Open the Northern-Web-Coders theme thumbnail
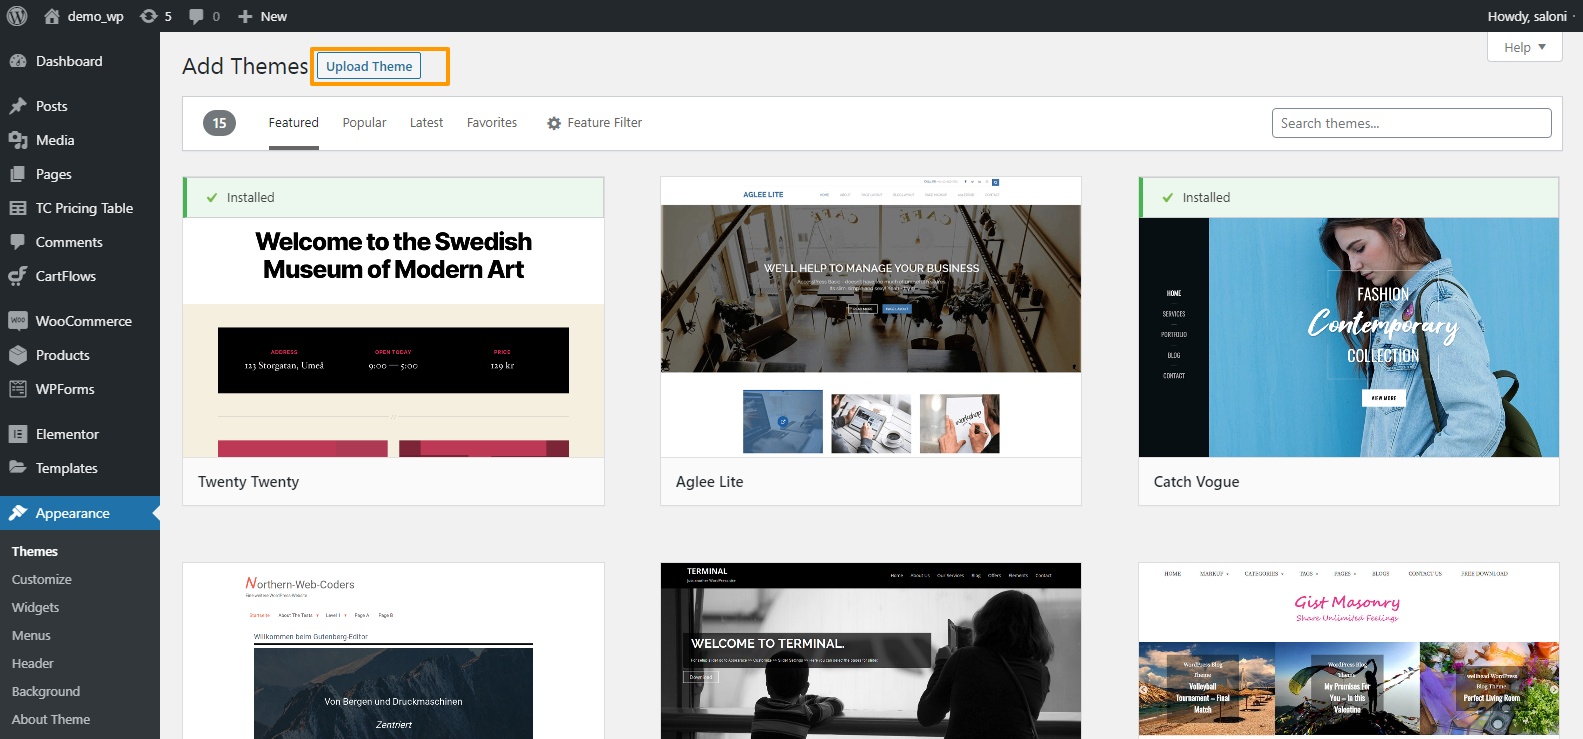The width and height of the screenshot is (1583, 739). point(393,651)
